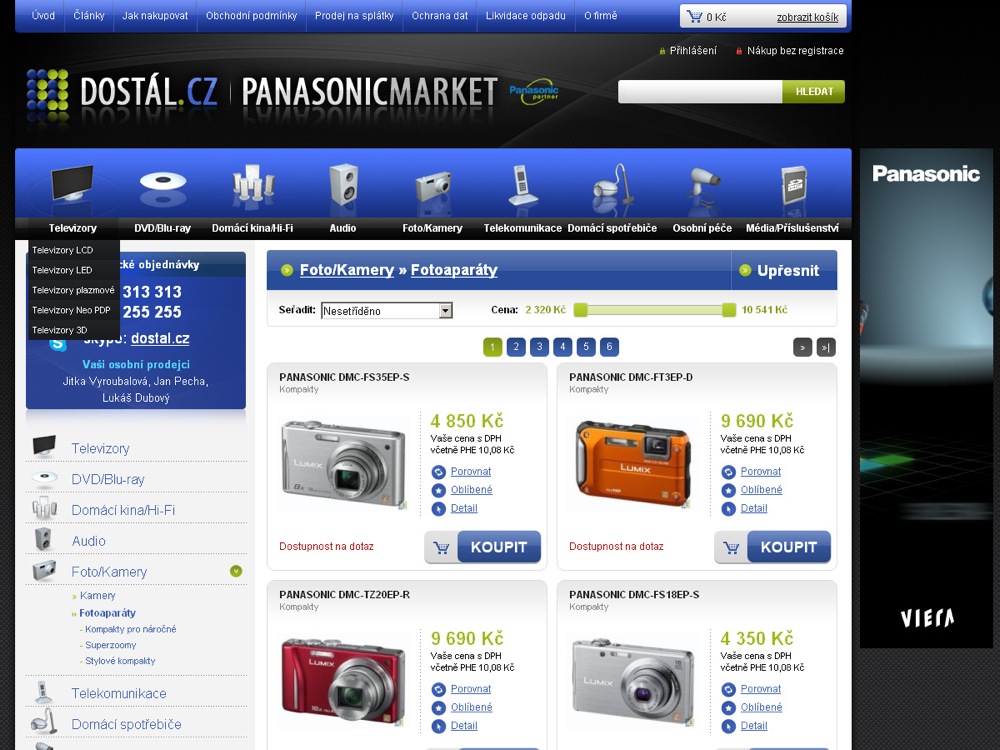Image resolution: width=1000 pixels, height=750 pixels.
Task: Open the Obchodní podmínky top menu item
Action: click(x=251, y=16)
